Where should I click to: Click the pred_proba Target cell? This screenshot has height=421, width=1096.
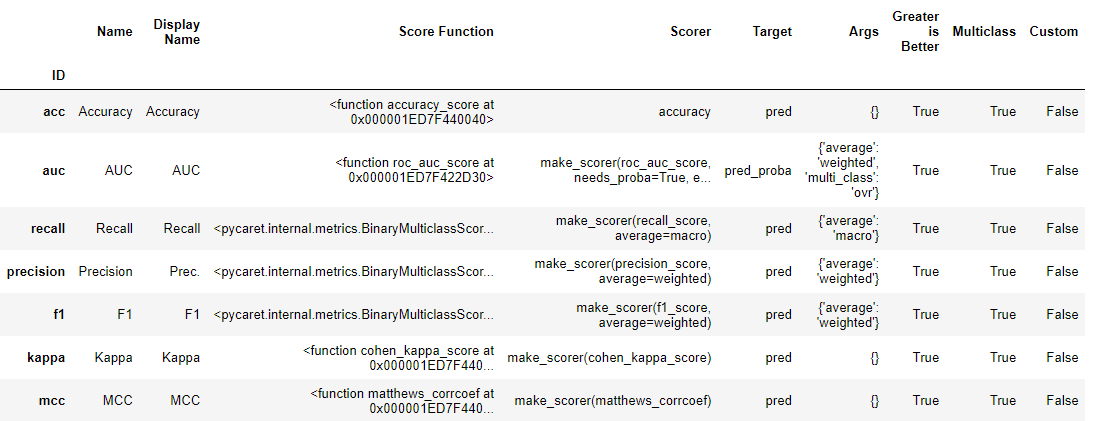click(758, 171)
